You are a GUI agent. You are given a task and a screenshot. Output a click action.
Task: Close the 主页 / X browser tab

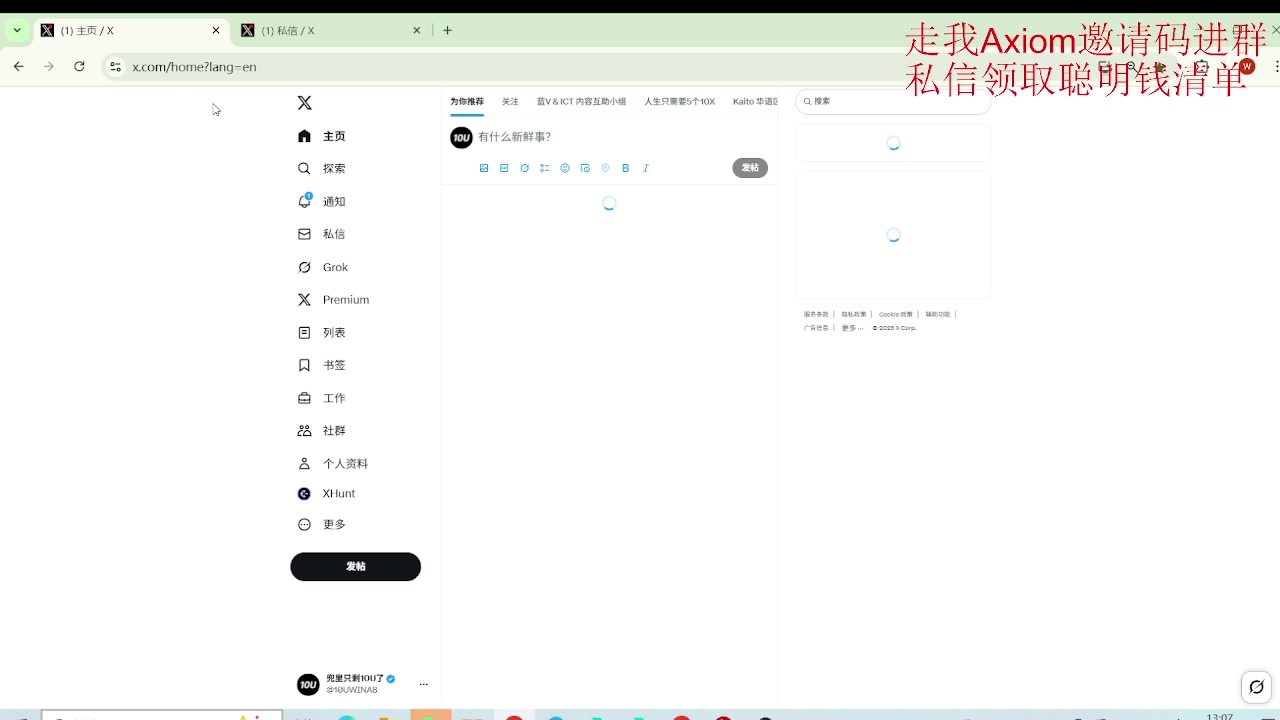(215, 31)
